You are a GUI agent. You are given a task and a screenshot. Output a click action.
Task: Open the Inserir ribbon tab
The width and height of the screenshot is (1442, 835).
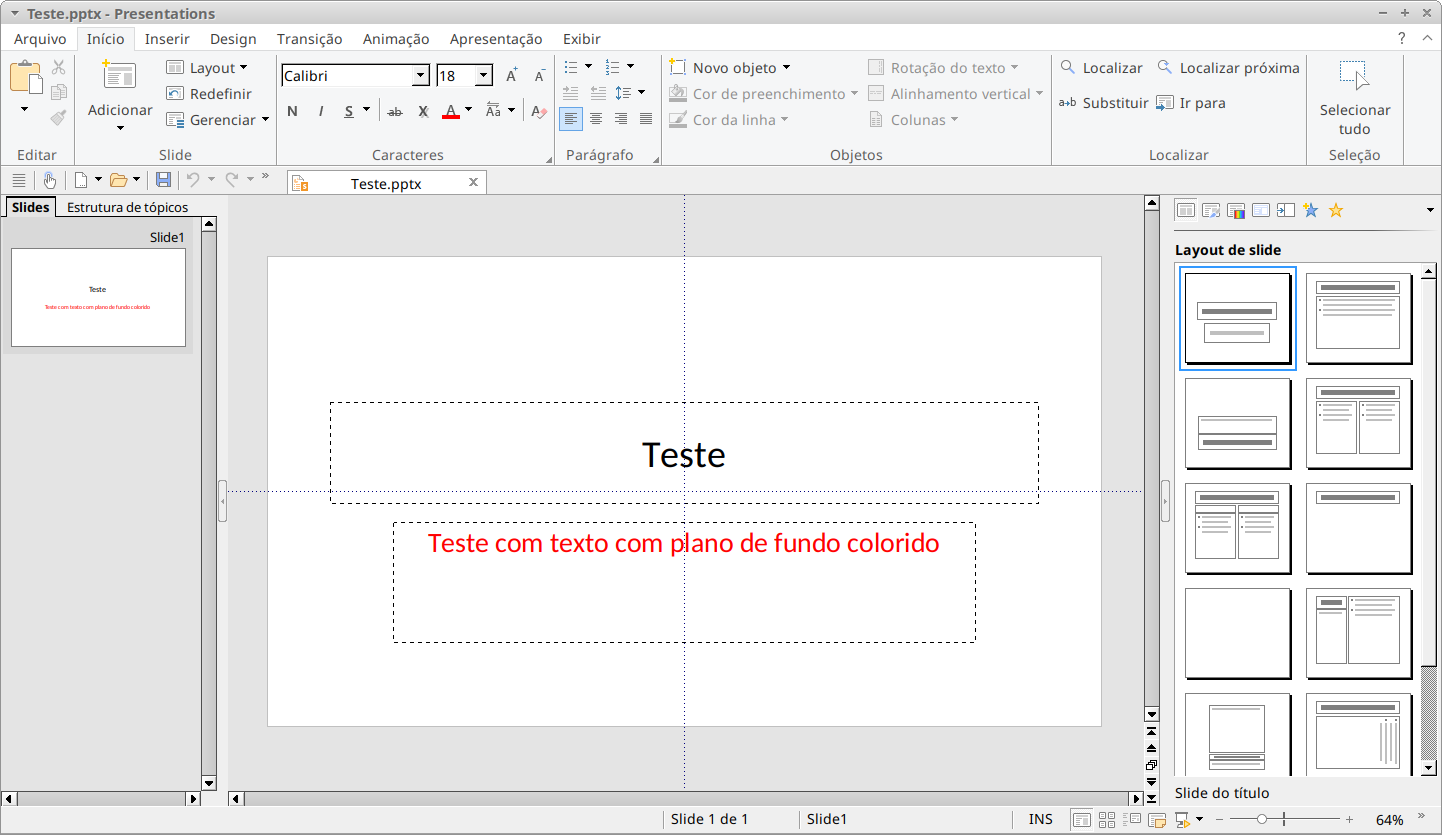tap(167, 39)
